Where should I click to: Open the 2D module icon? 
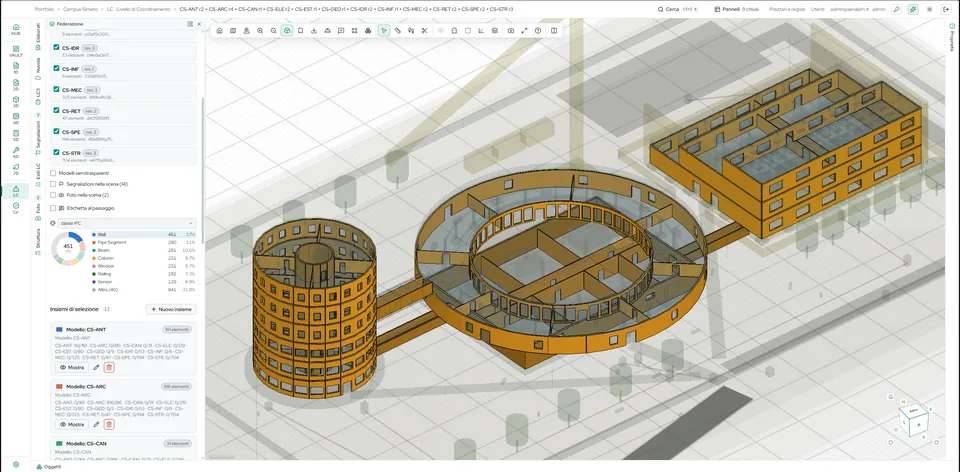(15, 84)
